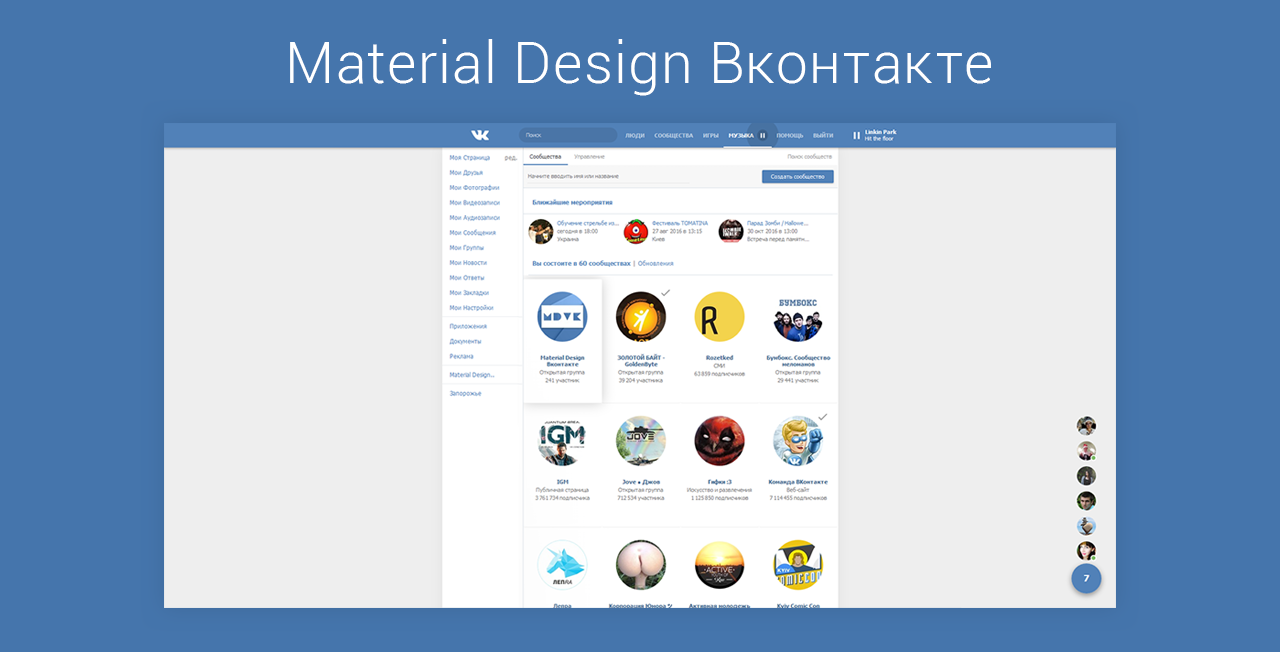Toggle the music player pause button in header
The image size is (1280, 652).
point(762,135)
